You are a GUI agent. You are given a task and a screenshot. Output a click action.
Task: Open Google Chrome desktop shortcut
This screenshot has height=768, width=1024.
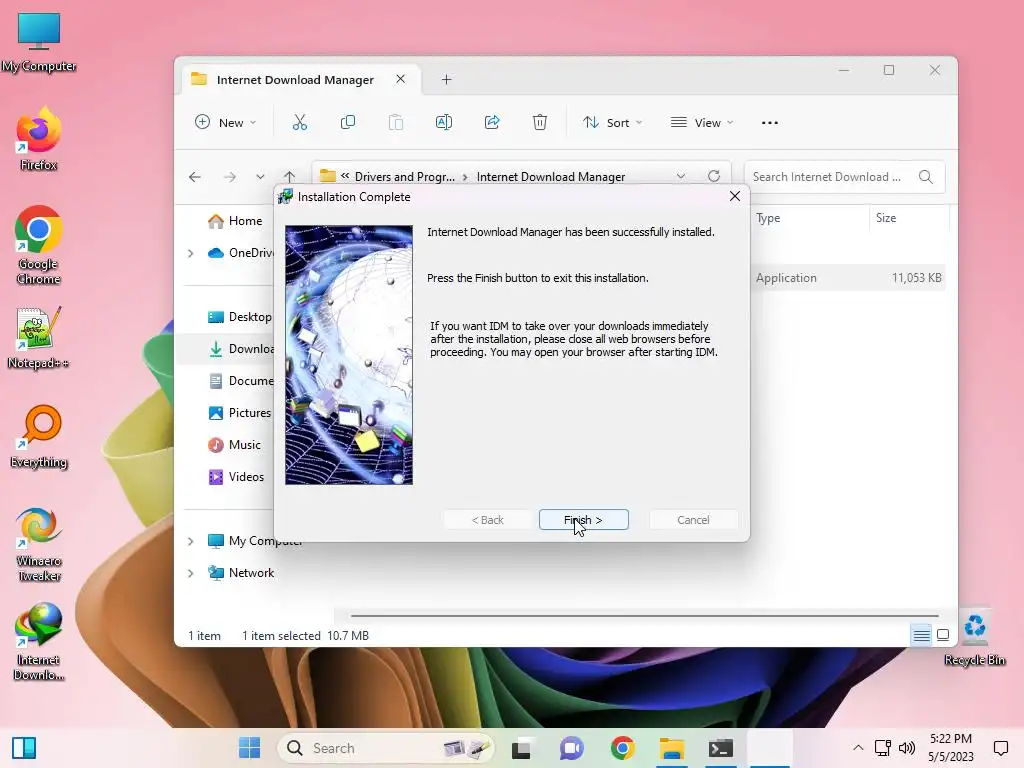39,246
